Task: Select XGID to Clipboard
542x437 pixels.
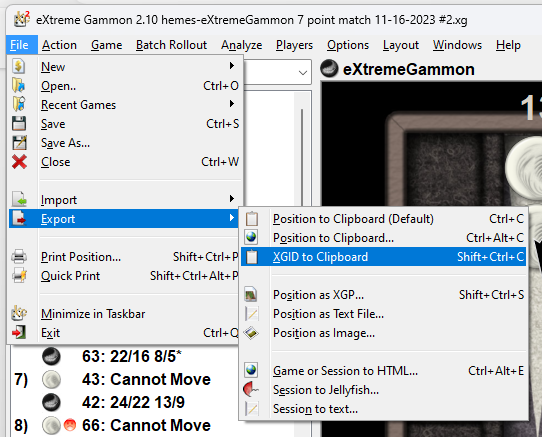Action: [384, 257]
